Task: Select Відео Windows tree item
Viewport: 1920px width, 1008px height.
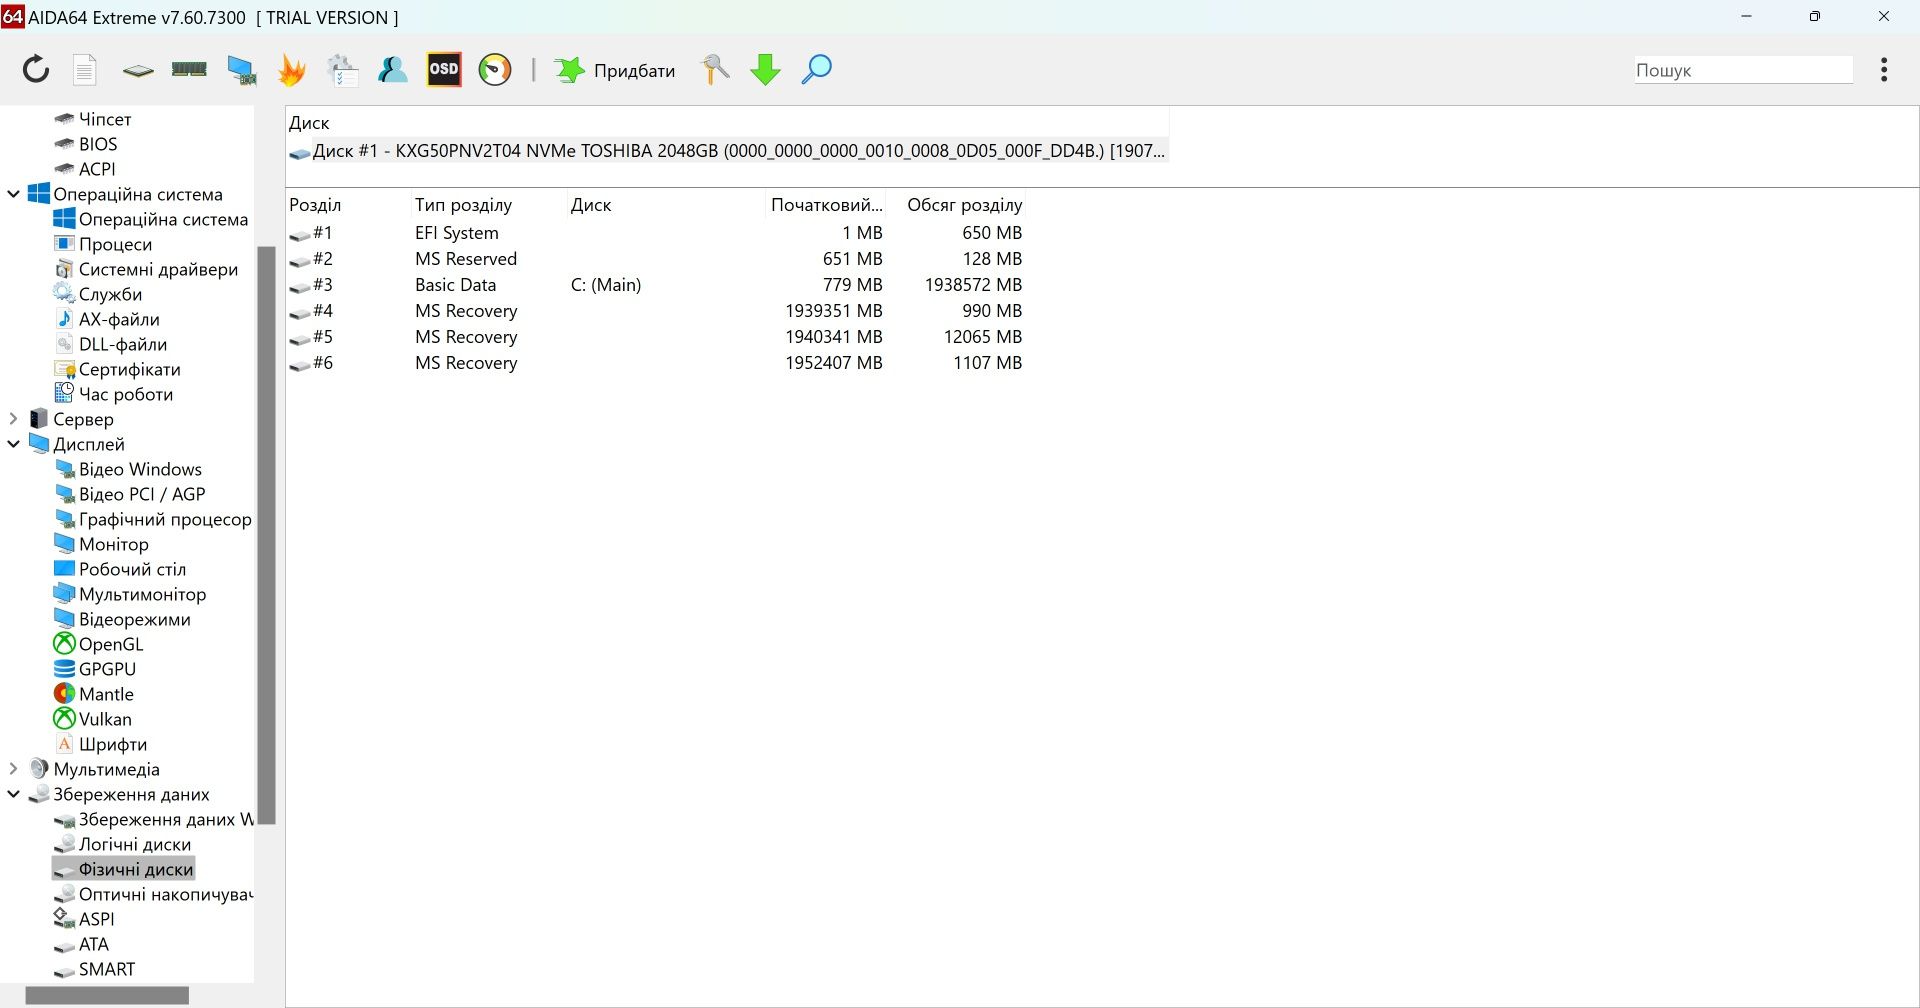Action: (127, 469)
